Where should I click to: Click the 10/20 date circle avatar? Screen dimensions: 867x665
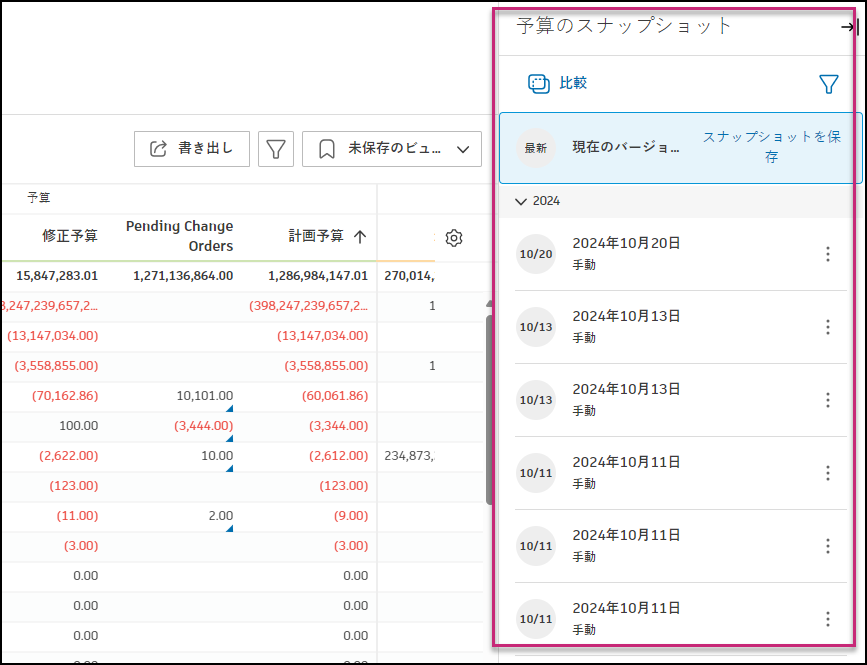point(536,254)
